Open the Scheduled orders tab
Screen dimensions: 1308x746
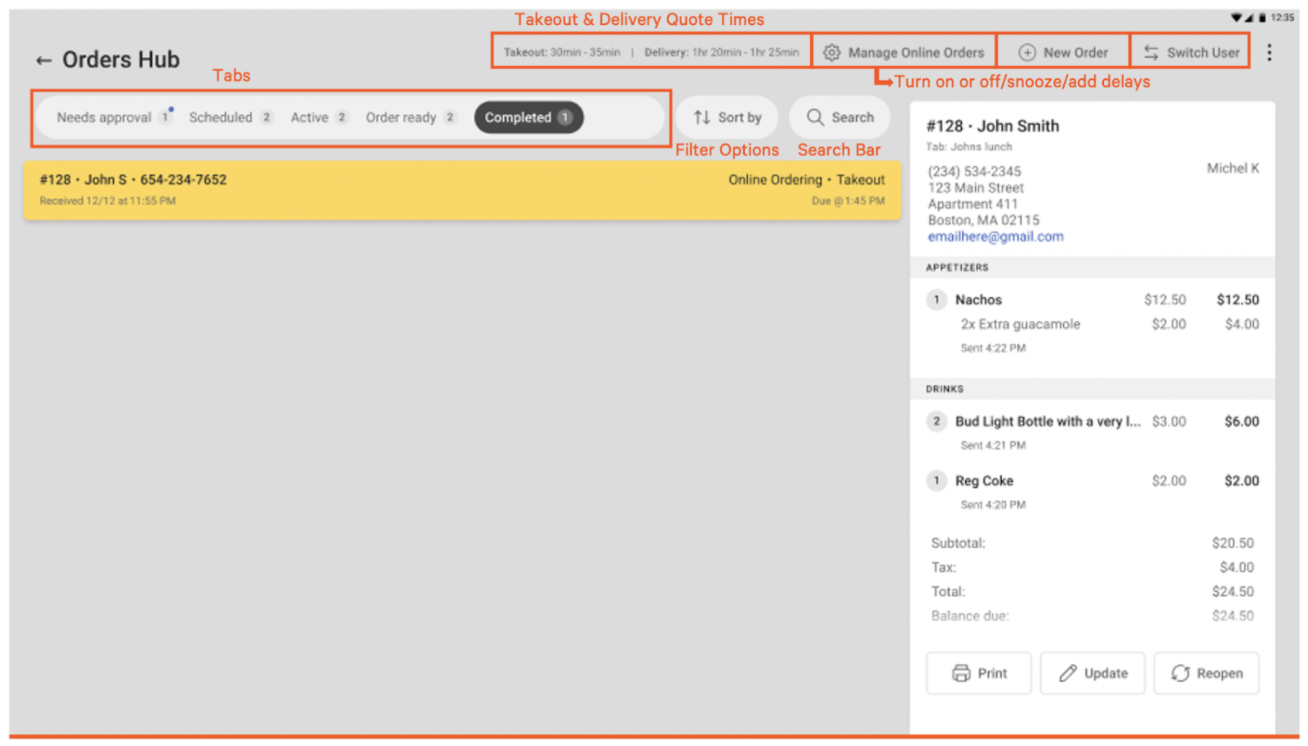click(222, 117)
